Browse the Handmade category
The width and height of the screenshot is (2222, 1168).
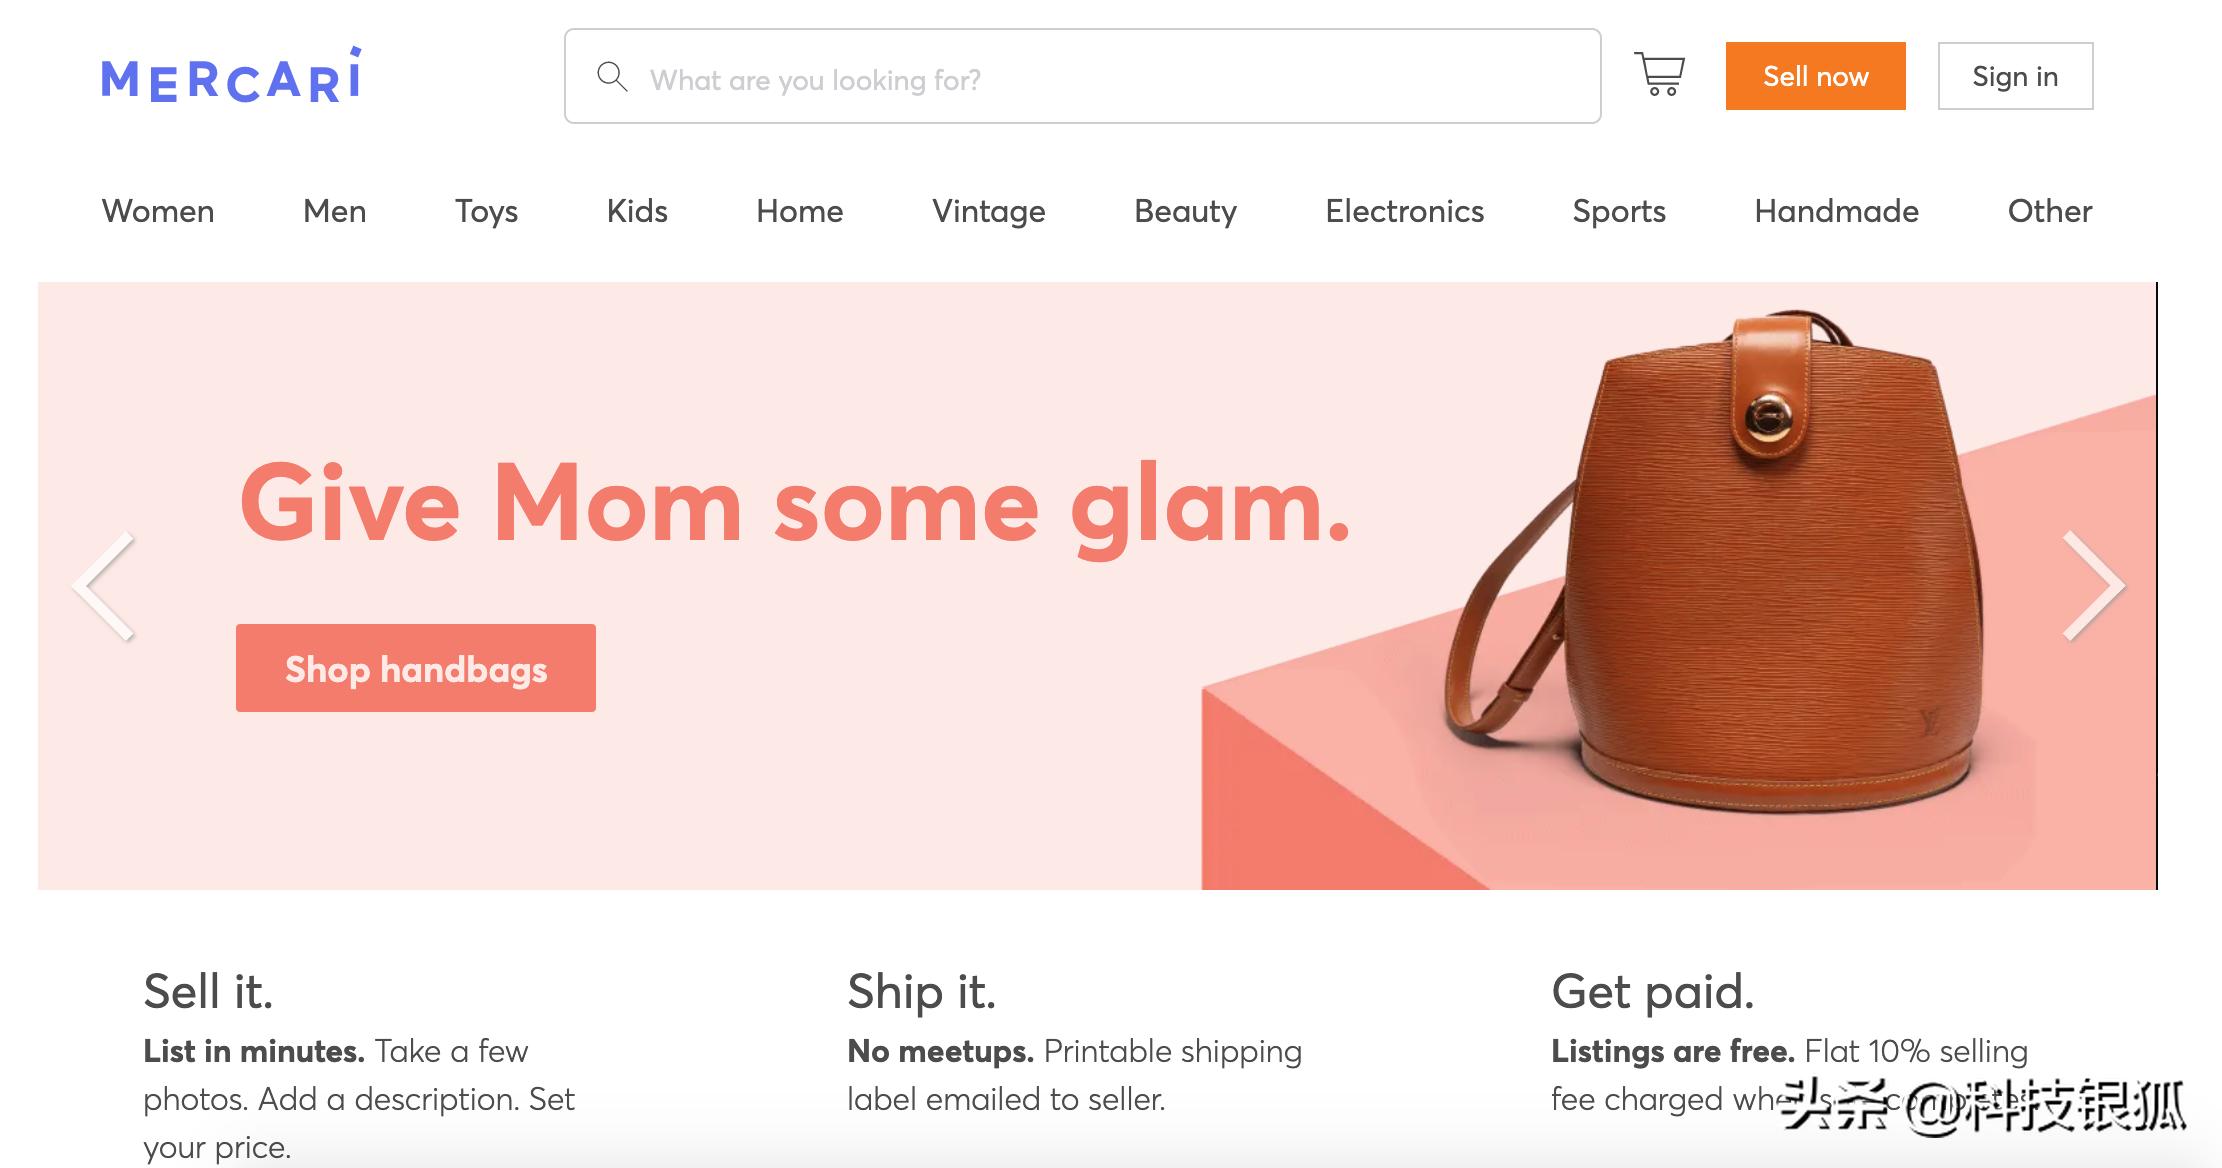(1837, 211)
